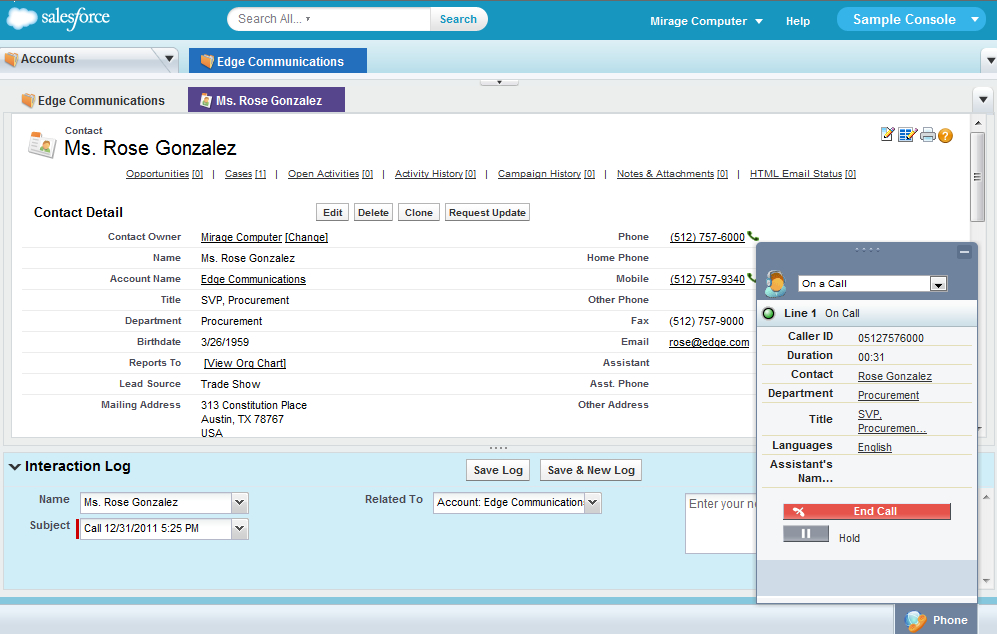Open the On a Call status dropdown
The height and width of the screenshot is (634, 997).
tap(938, 284)
